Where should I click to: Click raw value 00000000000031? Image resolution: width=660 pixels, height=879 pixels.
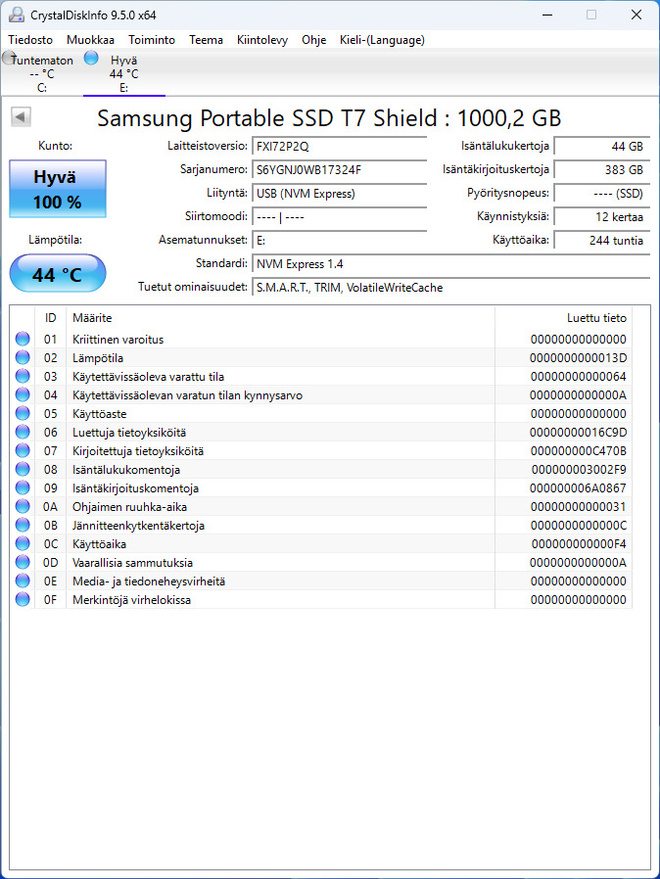(578, 506)
